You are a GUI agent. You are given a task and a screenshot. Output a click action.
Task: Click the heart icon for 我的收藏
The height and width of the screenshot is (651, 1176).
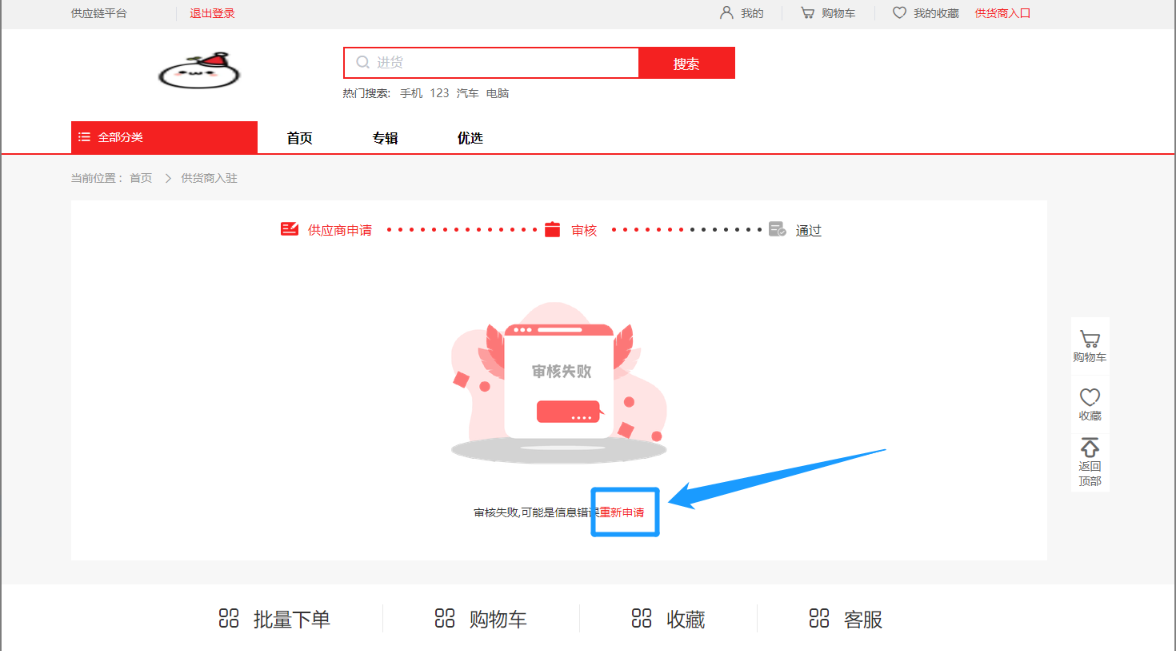(x=899, y=13)
